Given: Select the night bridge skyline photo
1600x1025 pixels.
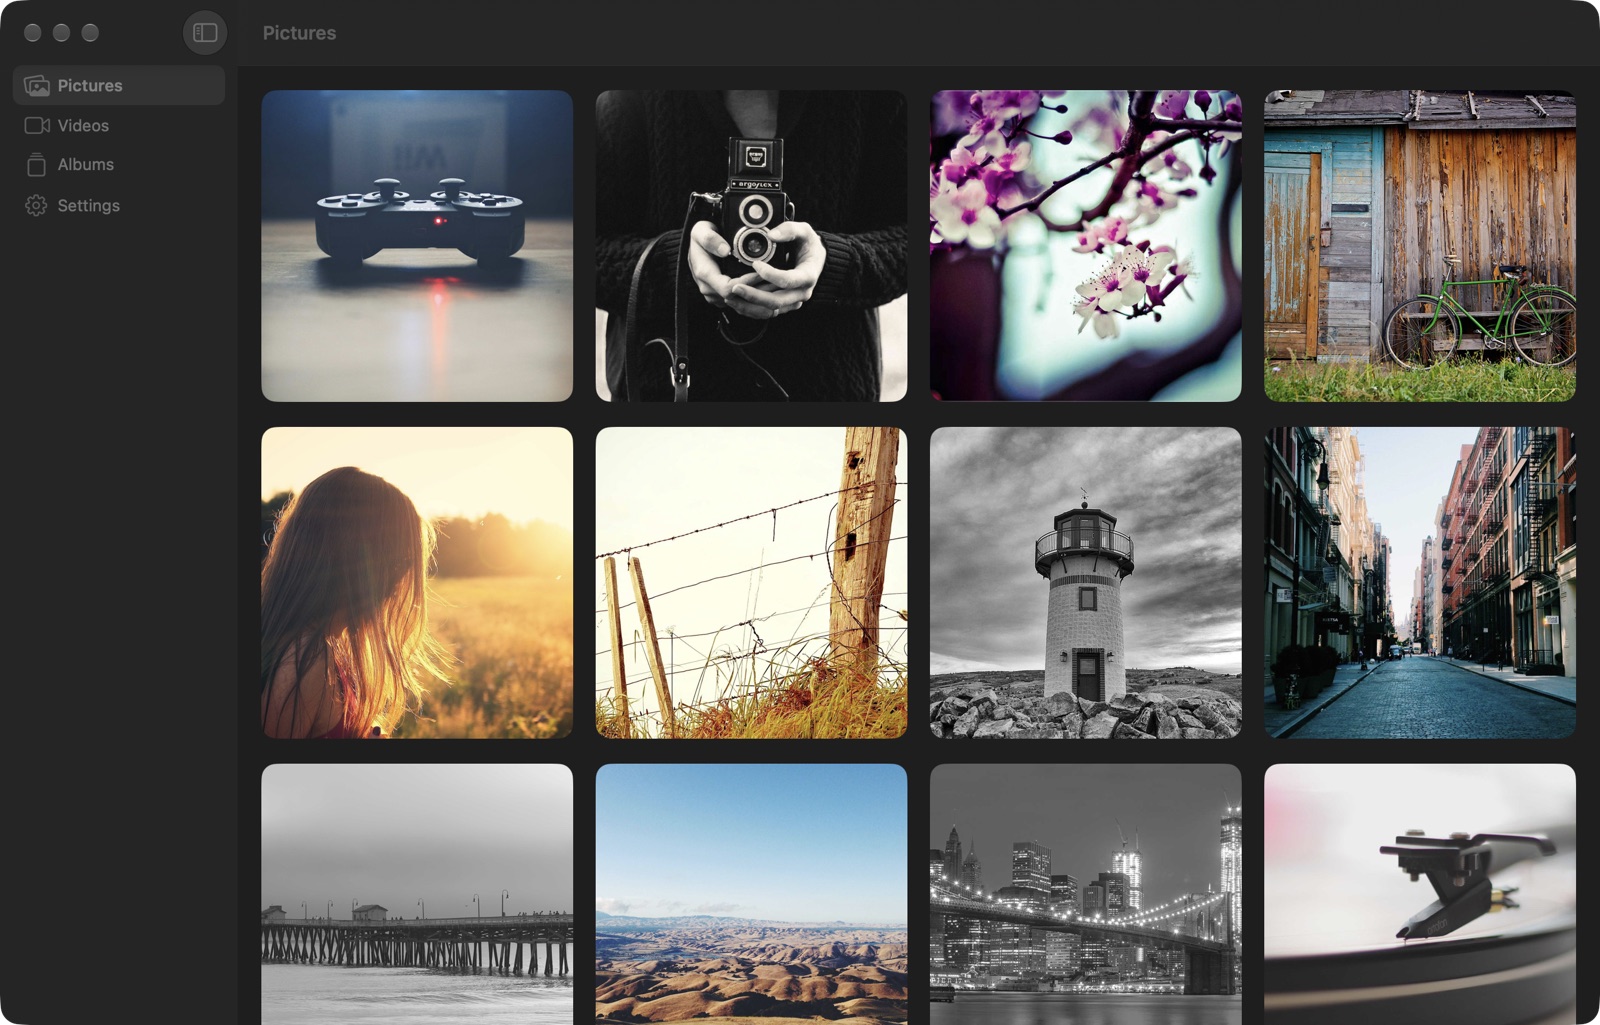Looking at the screenshot, I should tap(1086, 894).
